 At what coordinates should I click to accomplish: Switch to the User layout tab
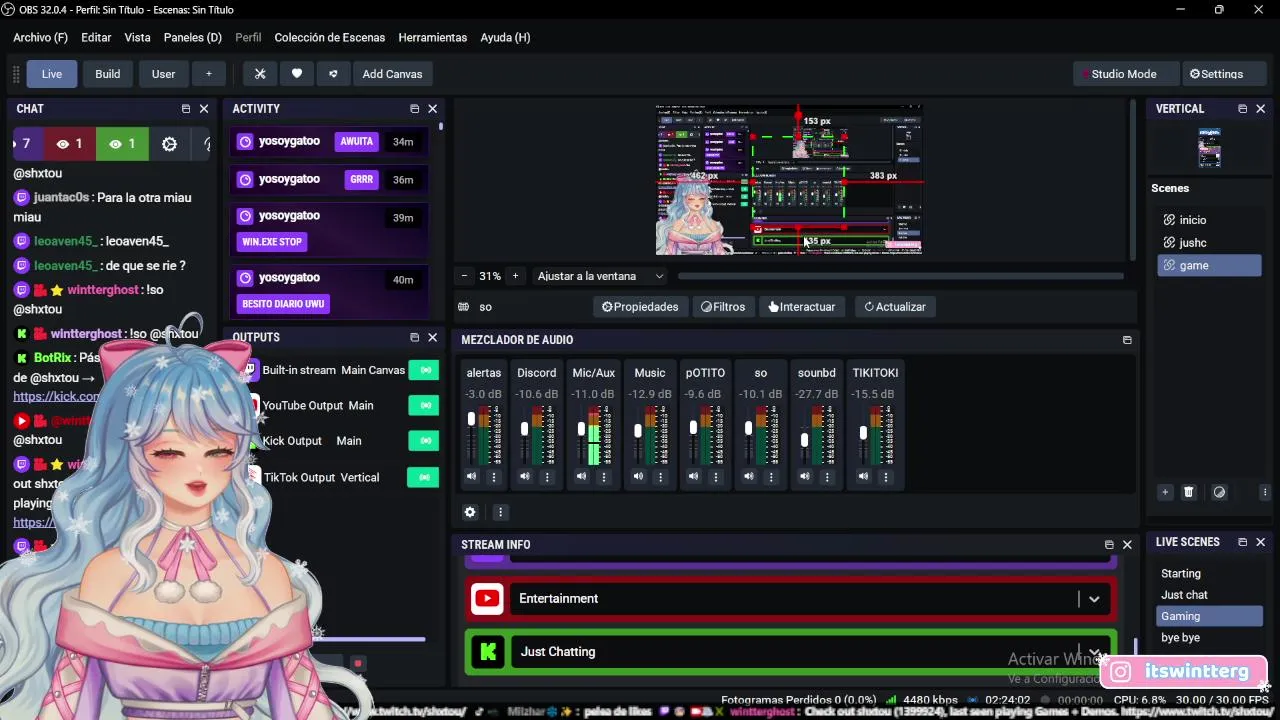163,74
